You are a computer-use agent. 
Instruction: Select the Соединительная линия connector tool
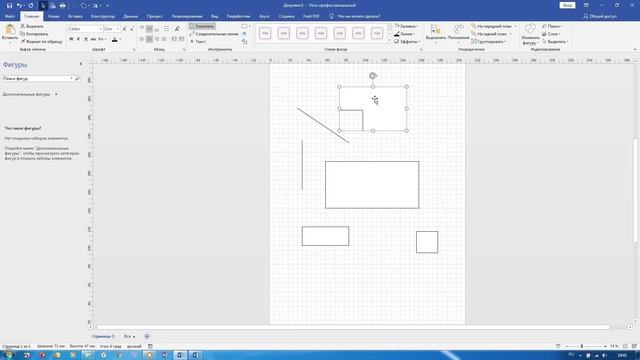coord(214,34)
